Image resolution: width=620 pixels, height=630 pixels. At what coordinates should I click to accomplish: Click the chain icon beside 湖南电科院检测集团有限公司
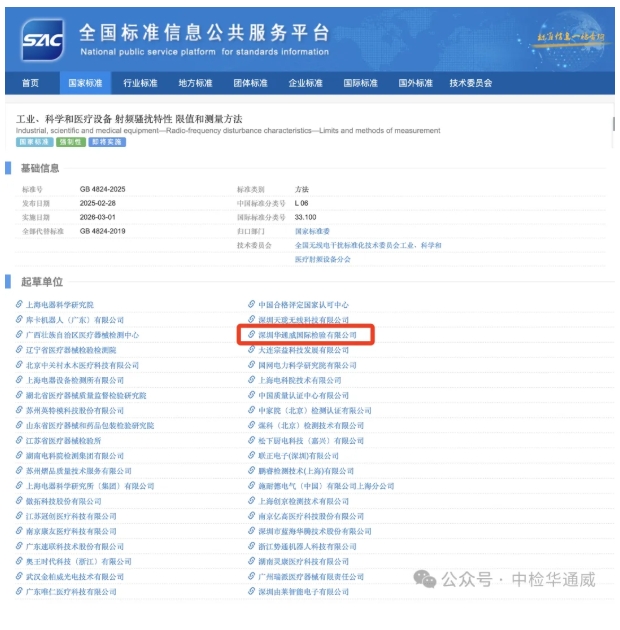click(x=19, y=455)
